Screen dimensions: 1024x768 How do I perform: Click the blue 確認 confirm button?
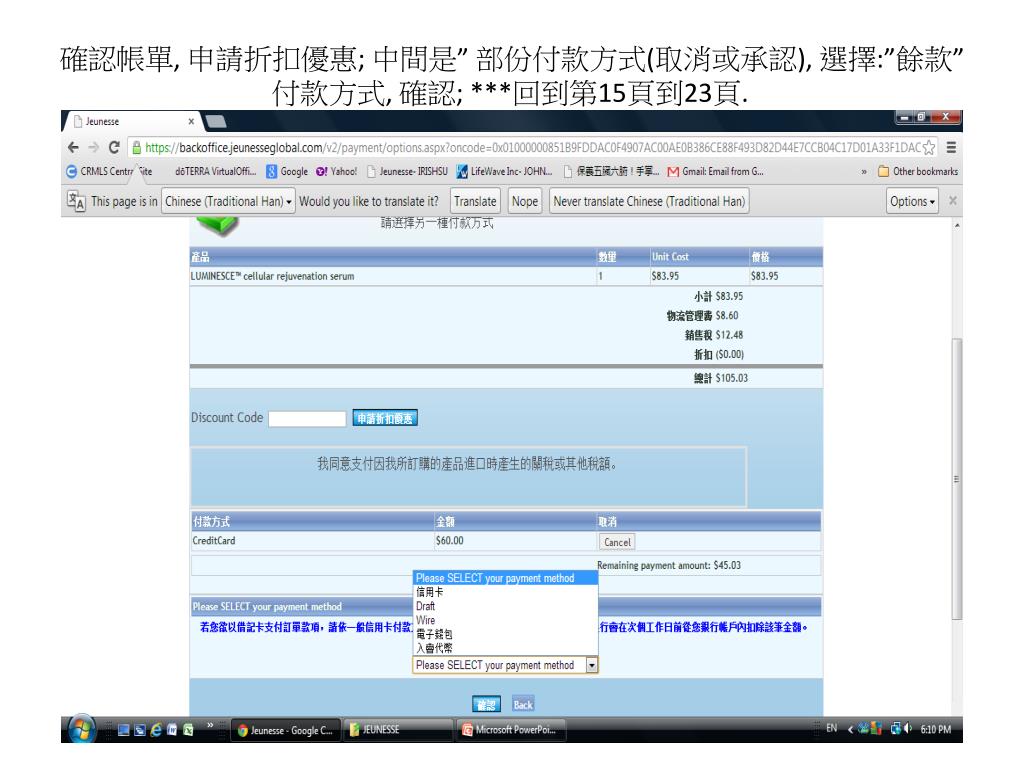point(486,705)
